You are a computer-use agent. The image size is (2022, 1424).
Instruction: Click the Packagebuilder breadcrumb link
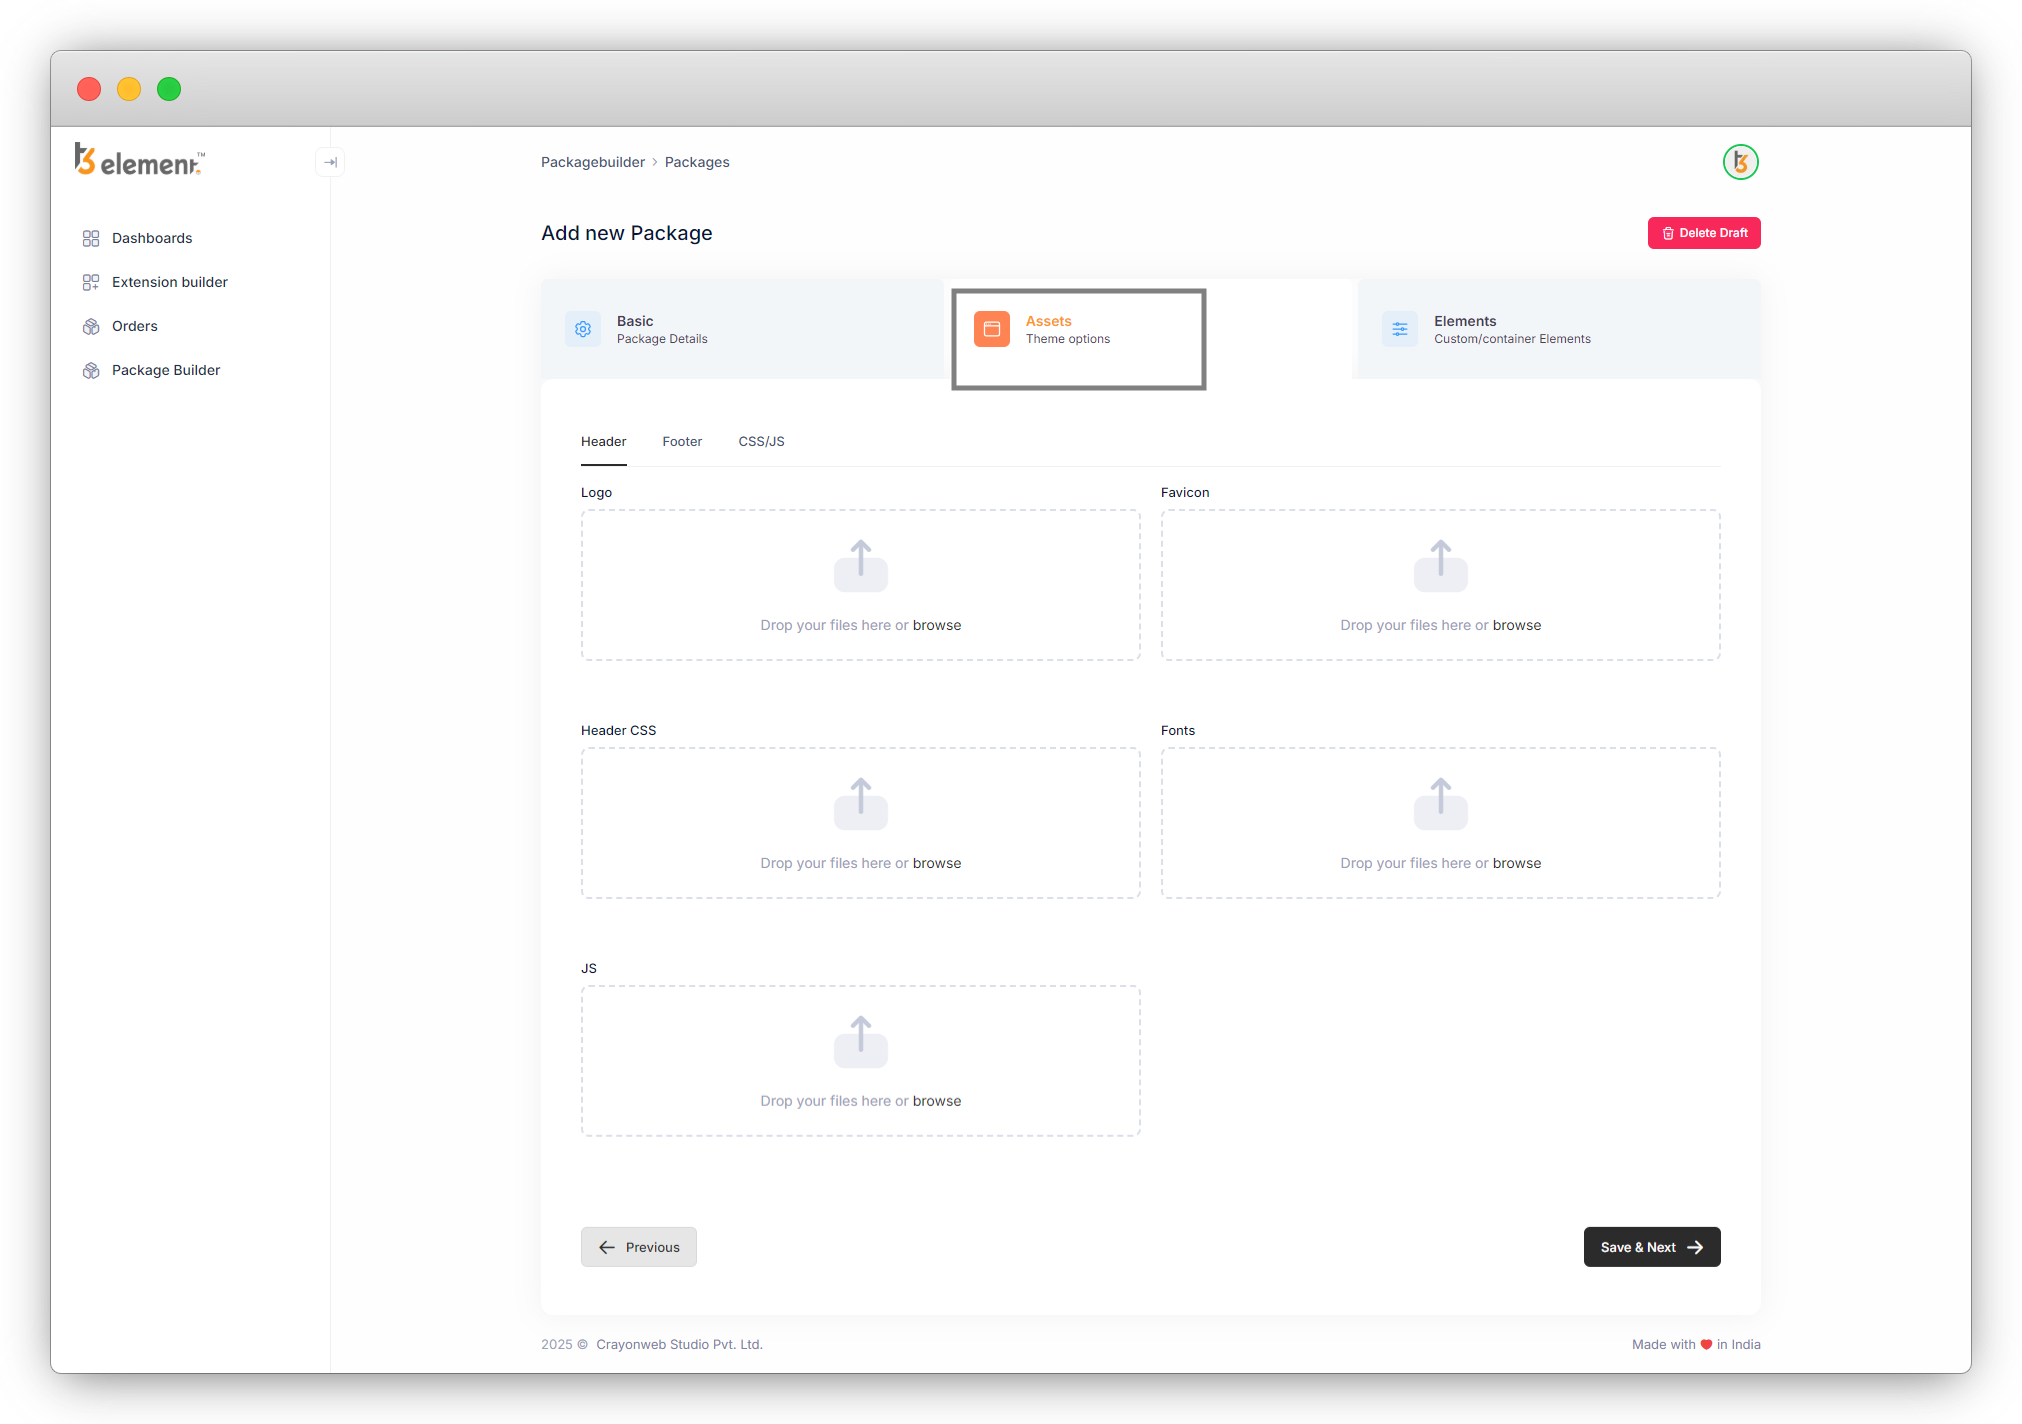click(592, 162)
